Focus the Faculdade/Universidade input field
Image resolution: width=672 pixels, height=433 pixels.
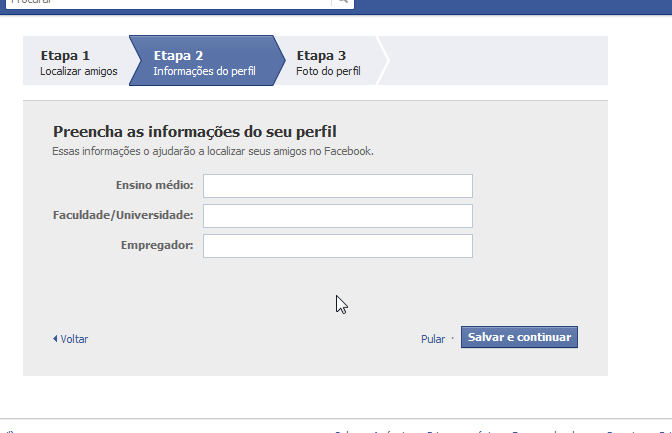coord(337,216)
